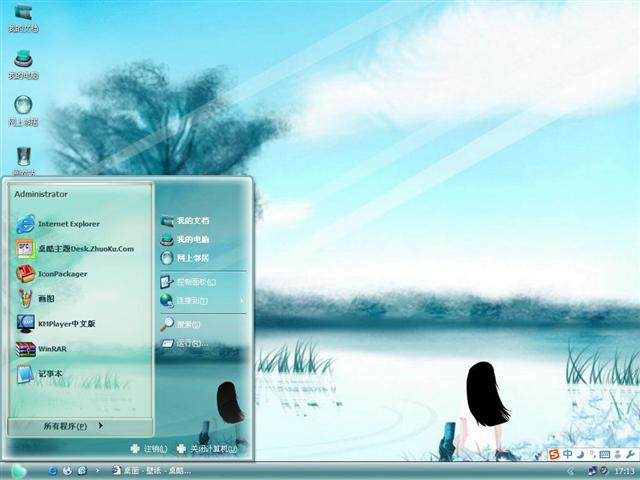This screenshot has height=480, width=640.
Task: Open 我的文档 in the start menu right pane
Action: click(x=185, y=221)
